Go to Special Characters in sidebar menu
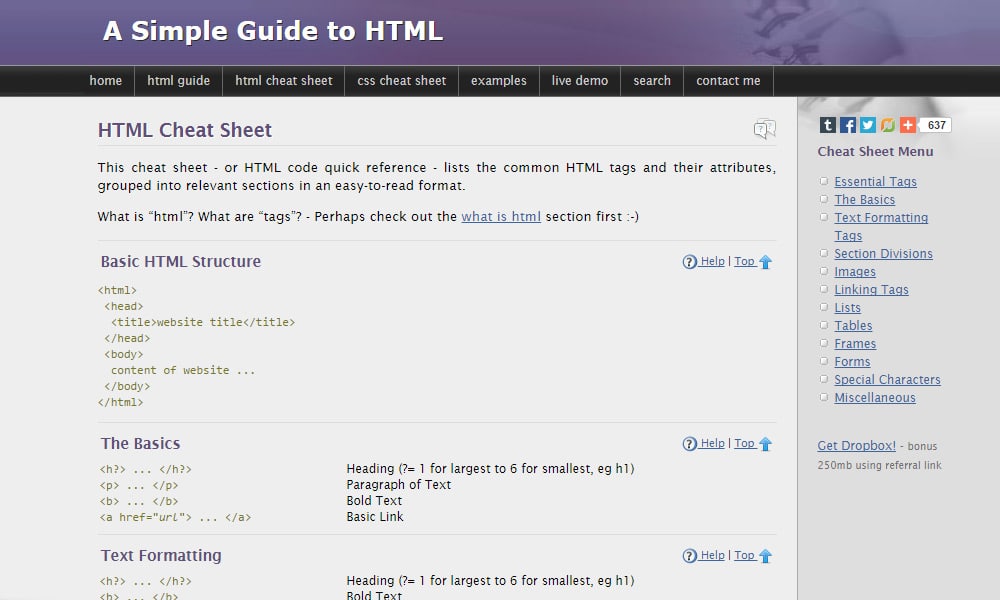This screenshot has width=1000, height=600. coord(887,379)
